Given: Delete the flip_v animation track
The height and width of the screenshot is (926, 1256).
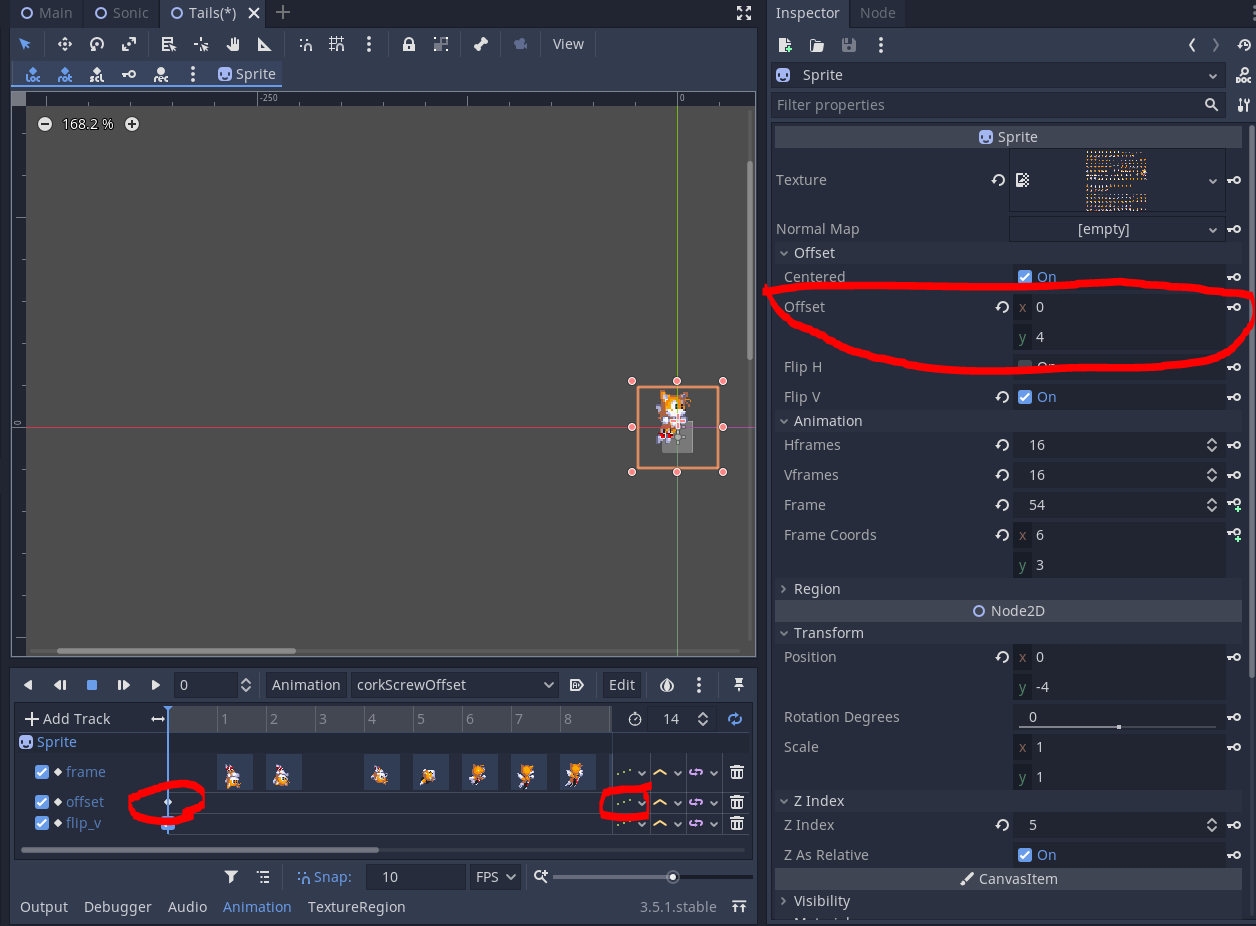Looking at the screenshot, I should coord(737,822).
